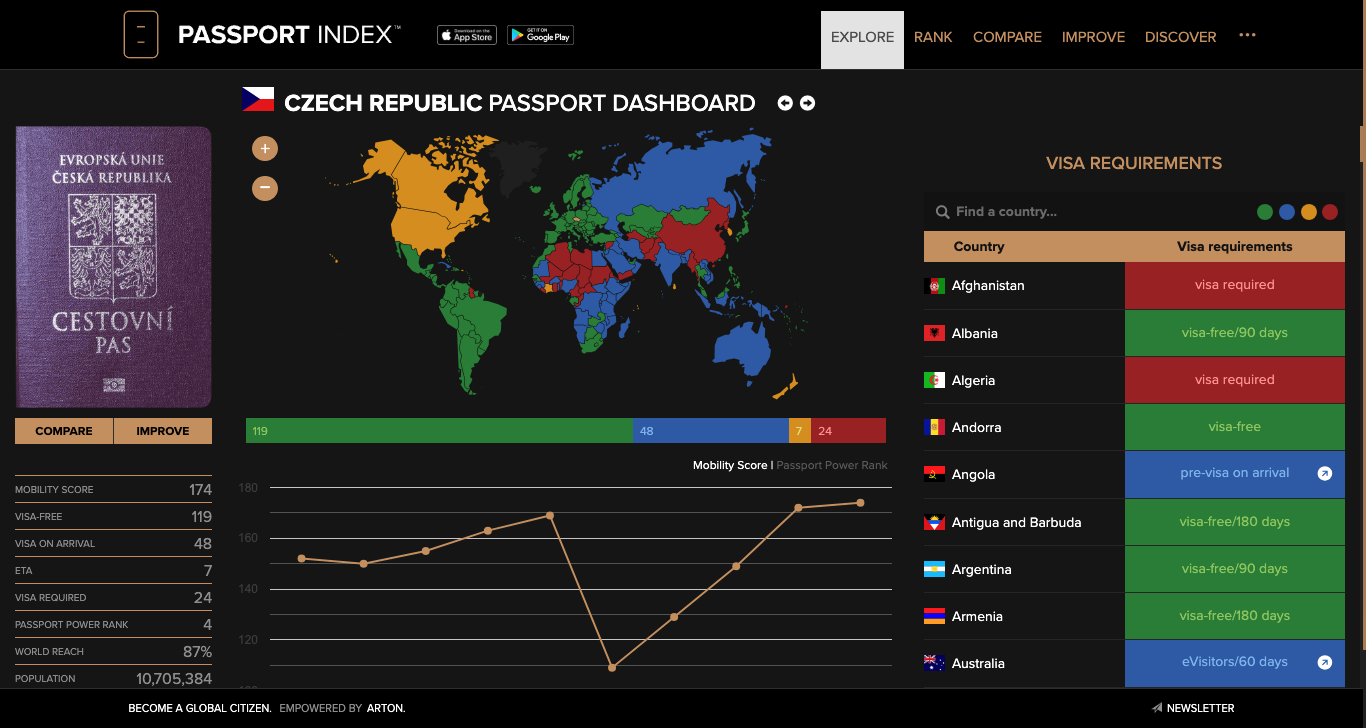Click the Improve button under passport
The width and height of the screenshot is (1366, 728).
tap(163, 431)
